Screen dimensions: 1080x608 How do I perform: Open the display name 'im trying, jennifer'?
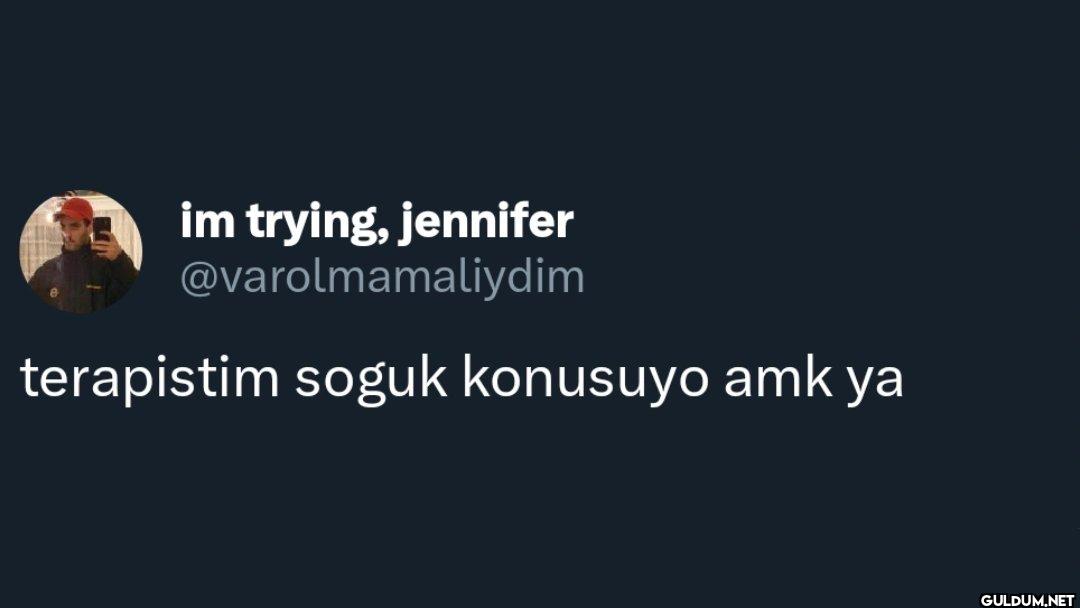(x=377, y=222)
